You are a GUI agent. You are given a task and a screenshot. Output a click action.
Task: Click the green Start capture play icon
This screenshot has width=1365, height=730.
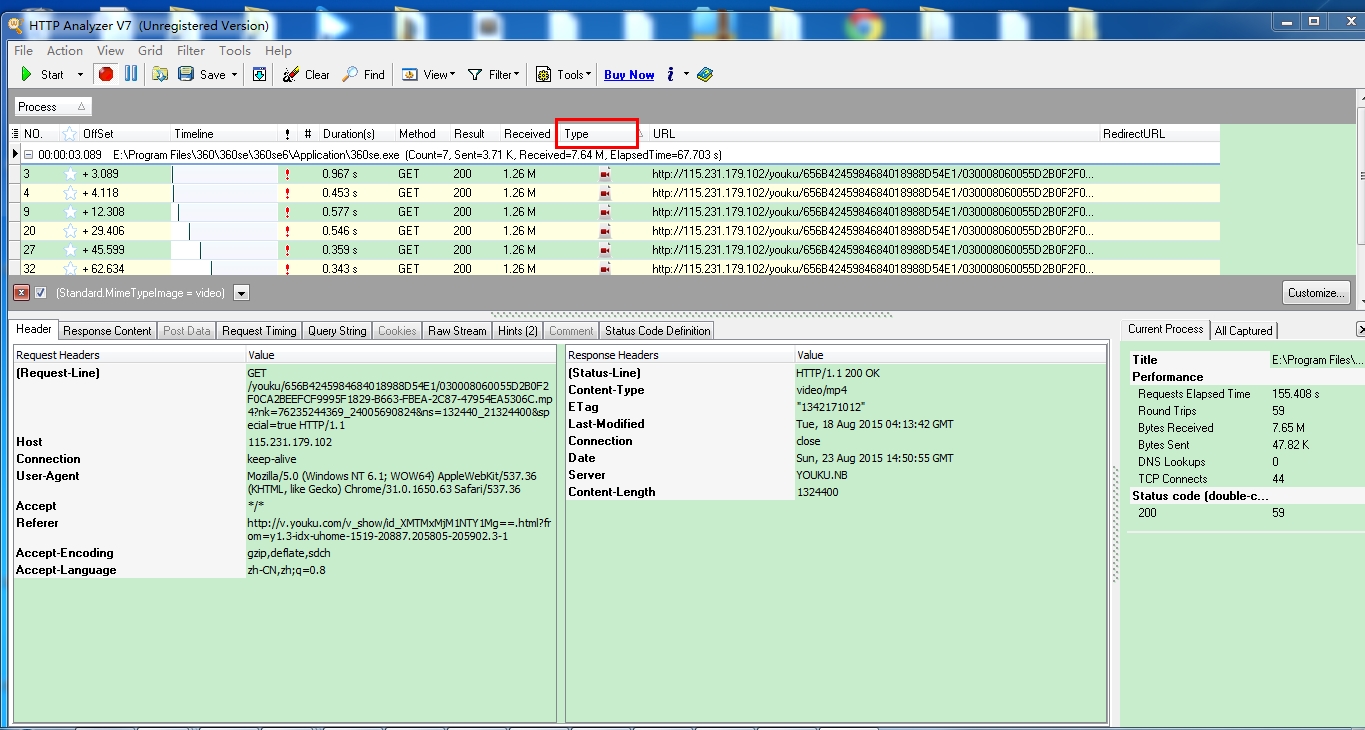(x=27, y=74)
